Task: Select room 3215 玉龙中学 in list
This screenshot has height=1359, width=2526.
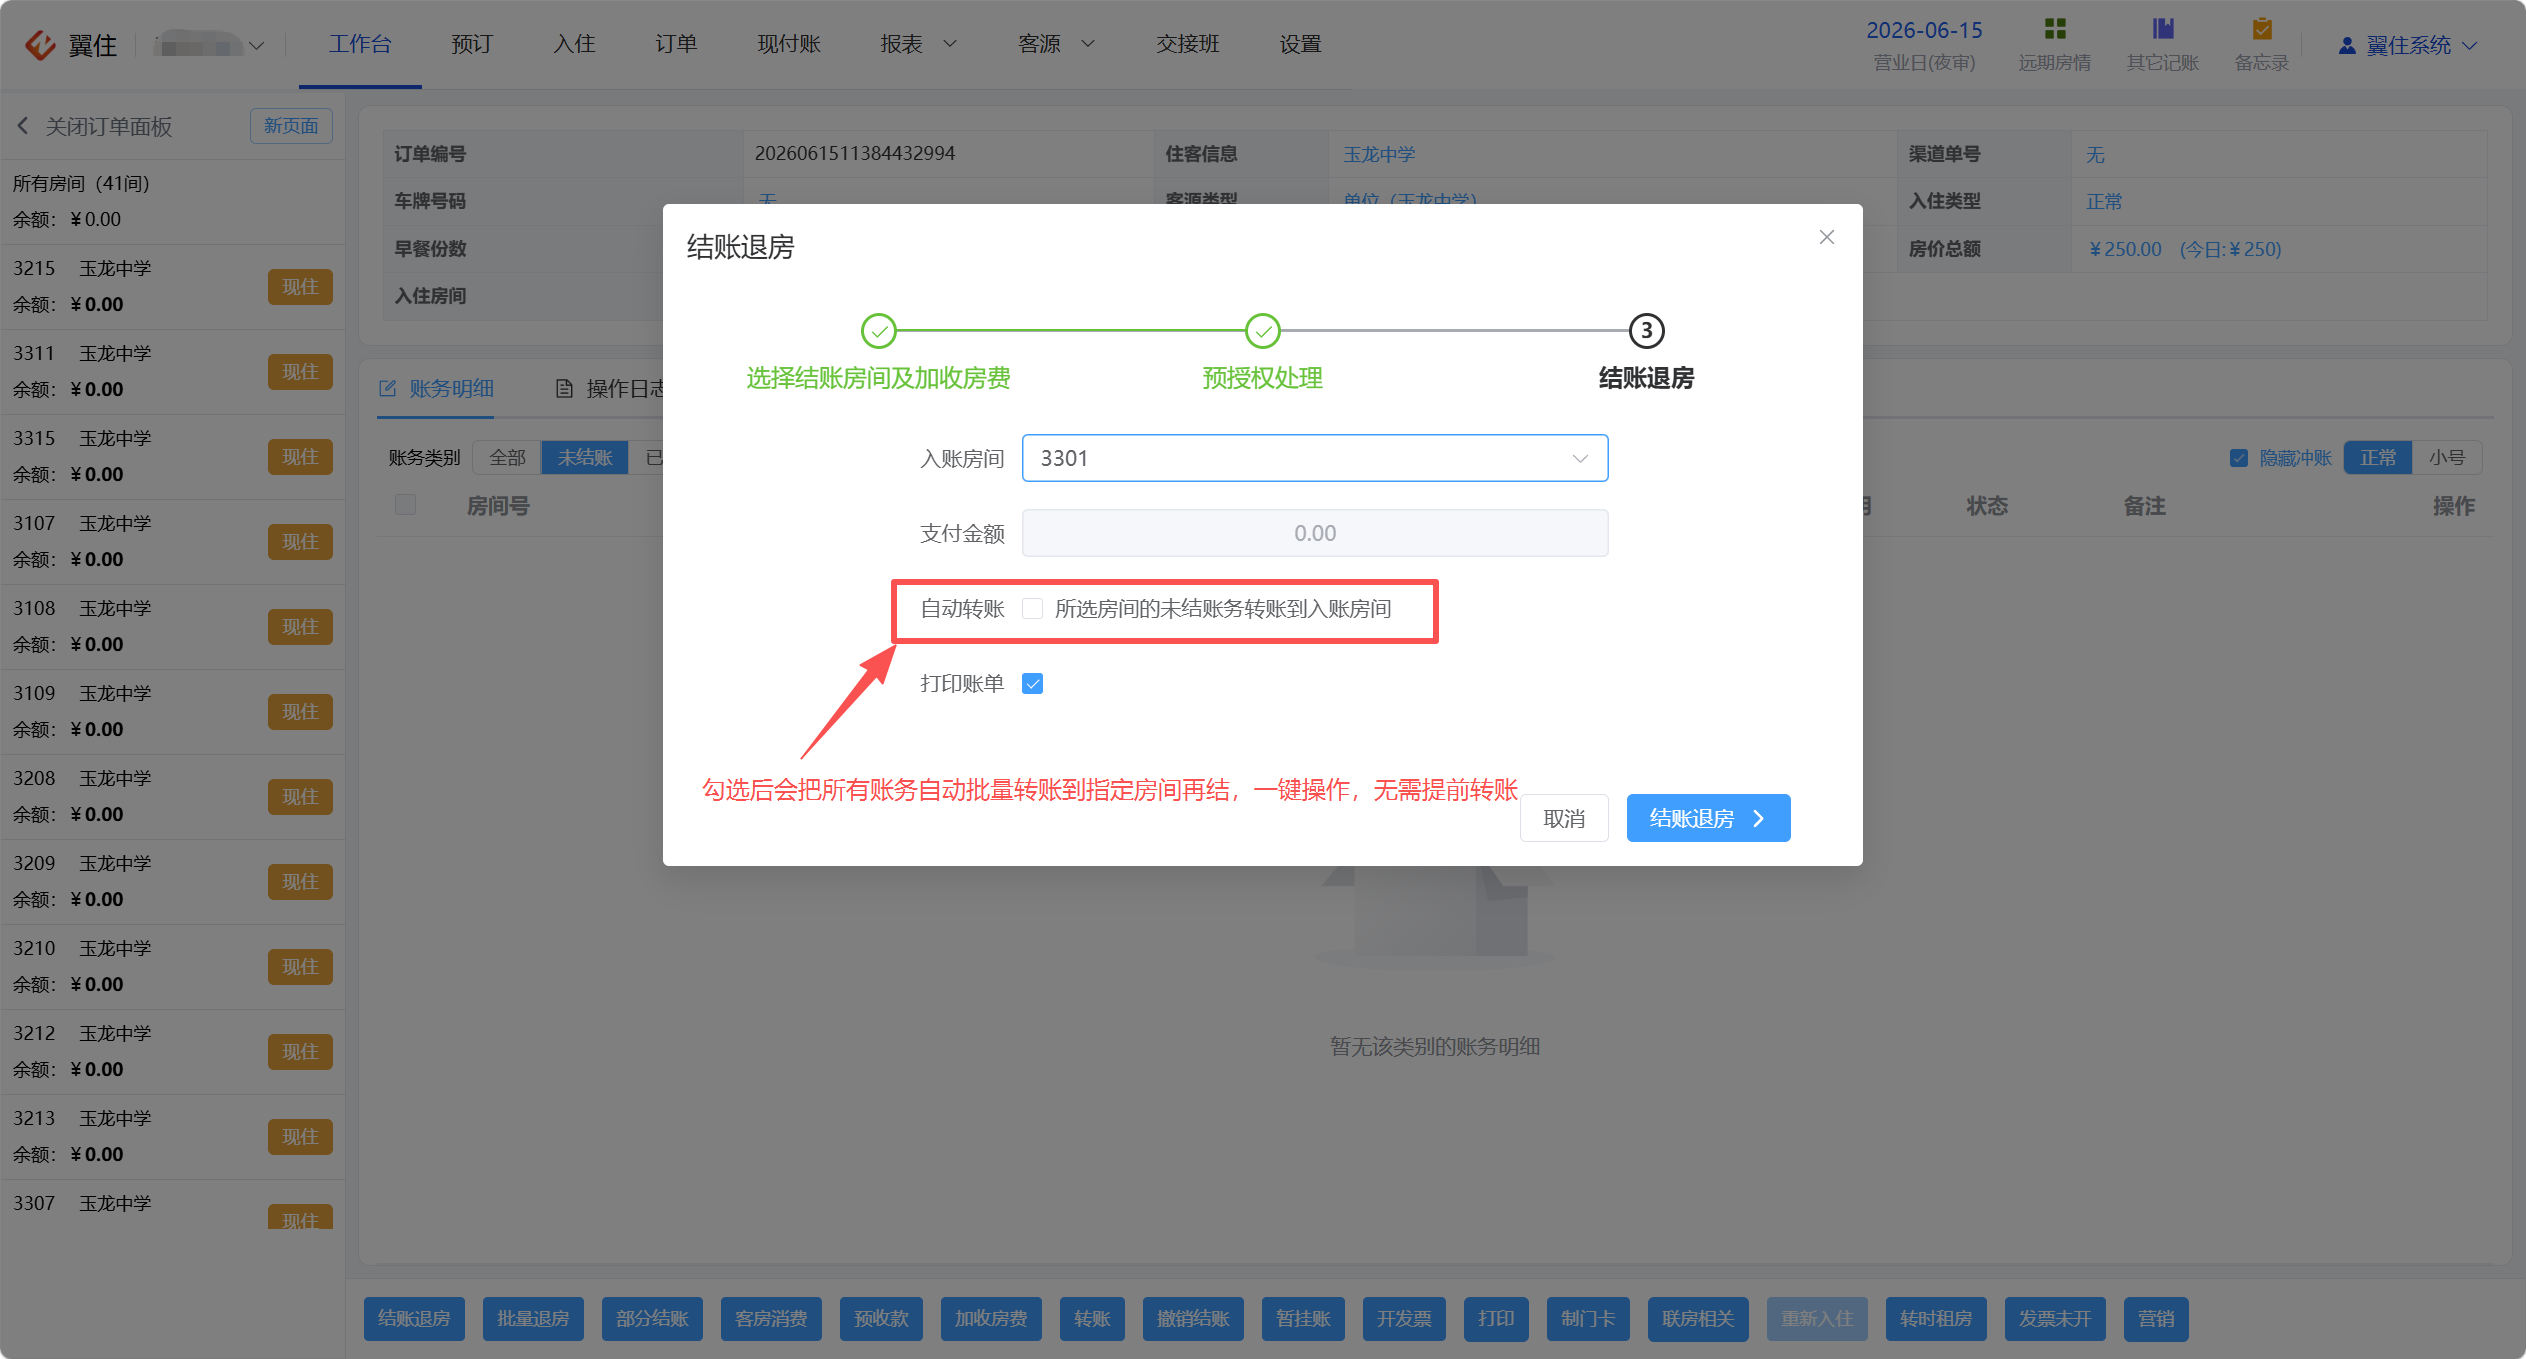Action: 172,287
